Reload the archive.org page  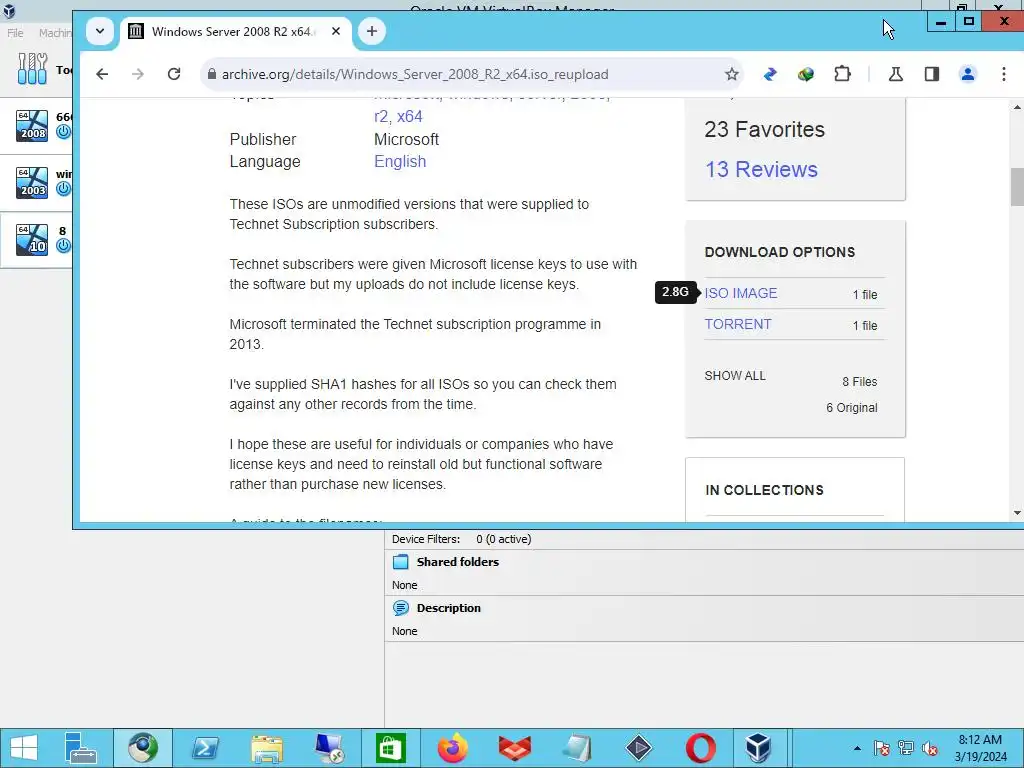[174, 74]
